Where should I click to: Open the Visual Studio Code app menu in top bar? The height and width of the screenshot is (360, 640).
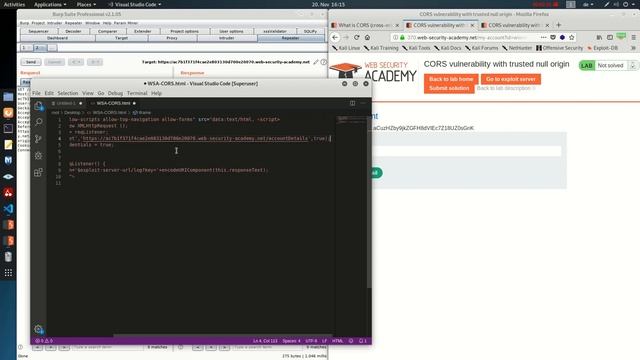pos(135,4)
